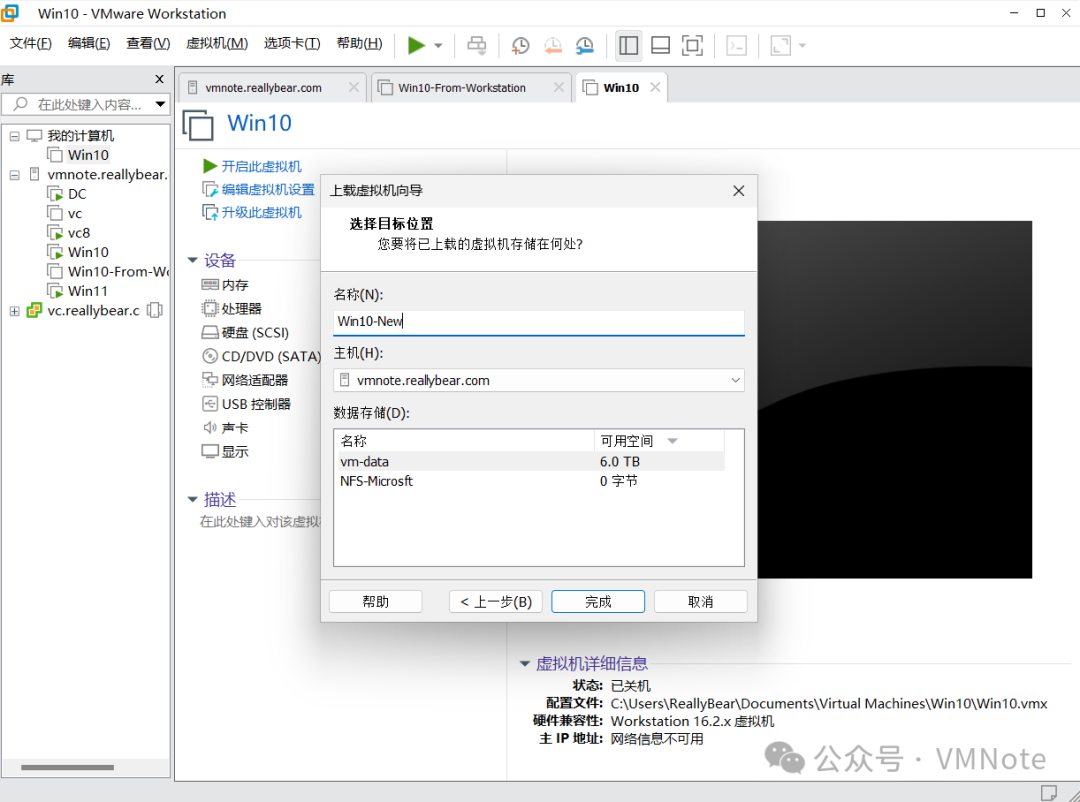Click the 完成 button
1080x802 pixels.
(x=598, y=602)
